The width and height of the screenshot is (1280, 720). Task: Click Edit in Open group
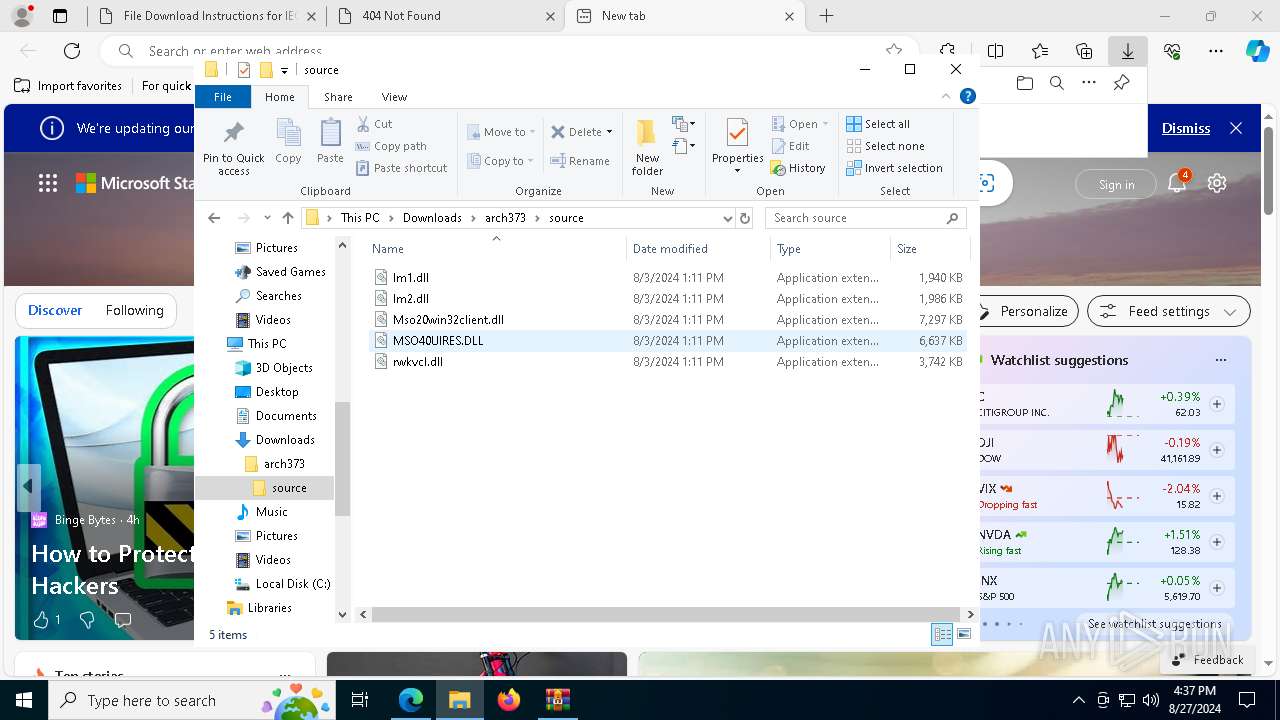click(x=790, y=146)
